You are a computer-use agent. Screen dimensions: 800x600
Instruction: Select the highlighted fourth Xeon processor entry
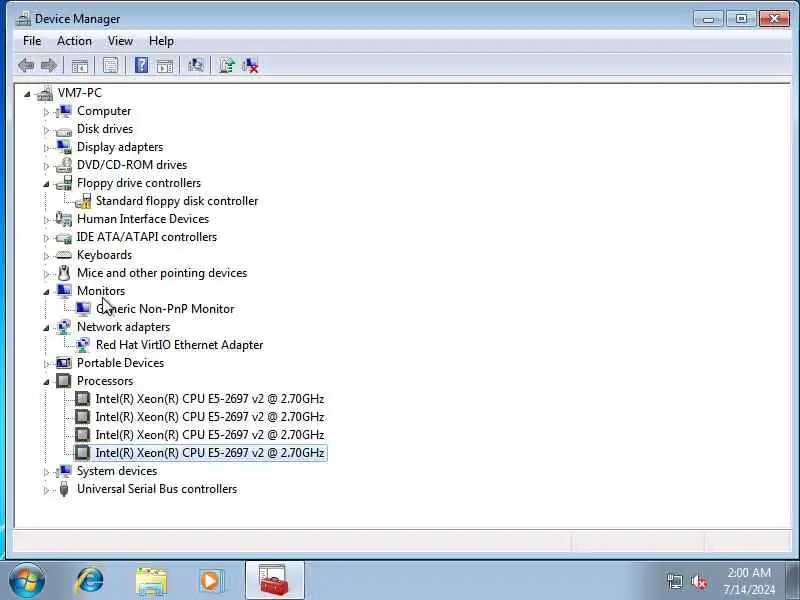point(210,453)
